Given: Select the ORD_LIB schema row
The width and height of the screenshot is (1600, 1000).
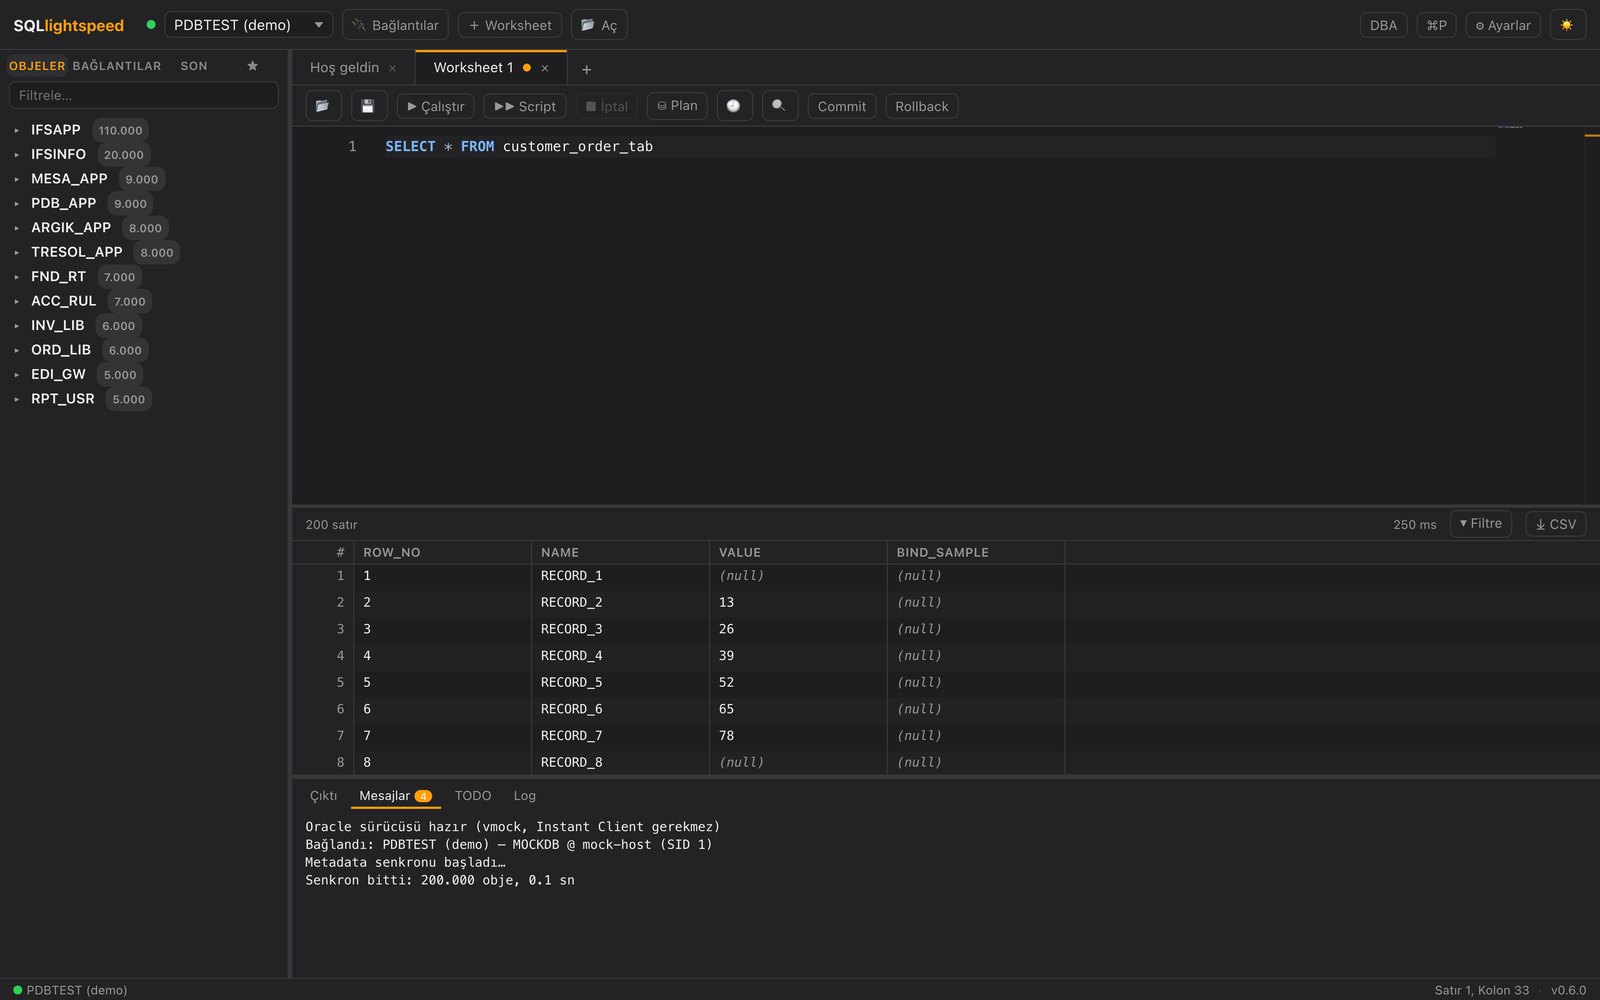Looking at the screenshot, I should point(144,350).
